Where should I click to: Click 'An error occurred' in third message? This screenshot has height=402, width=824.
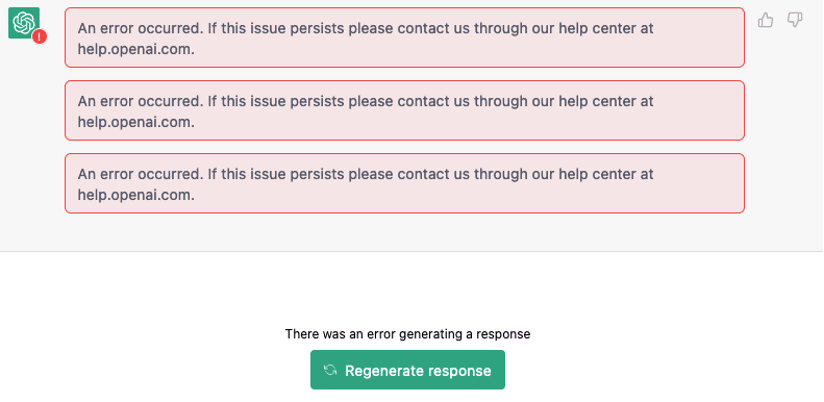(x=139, y=174)
